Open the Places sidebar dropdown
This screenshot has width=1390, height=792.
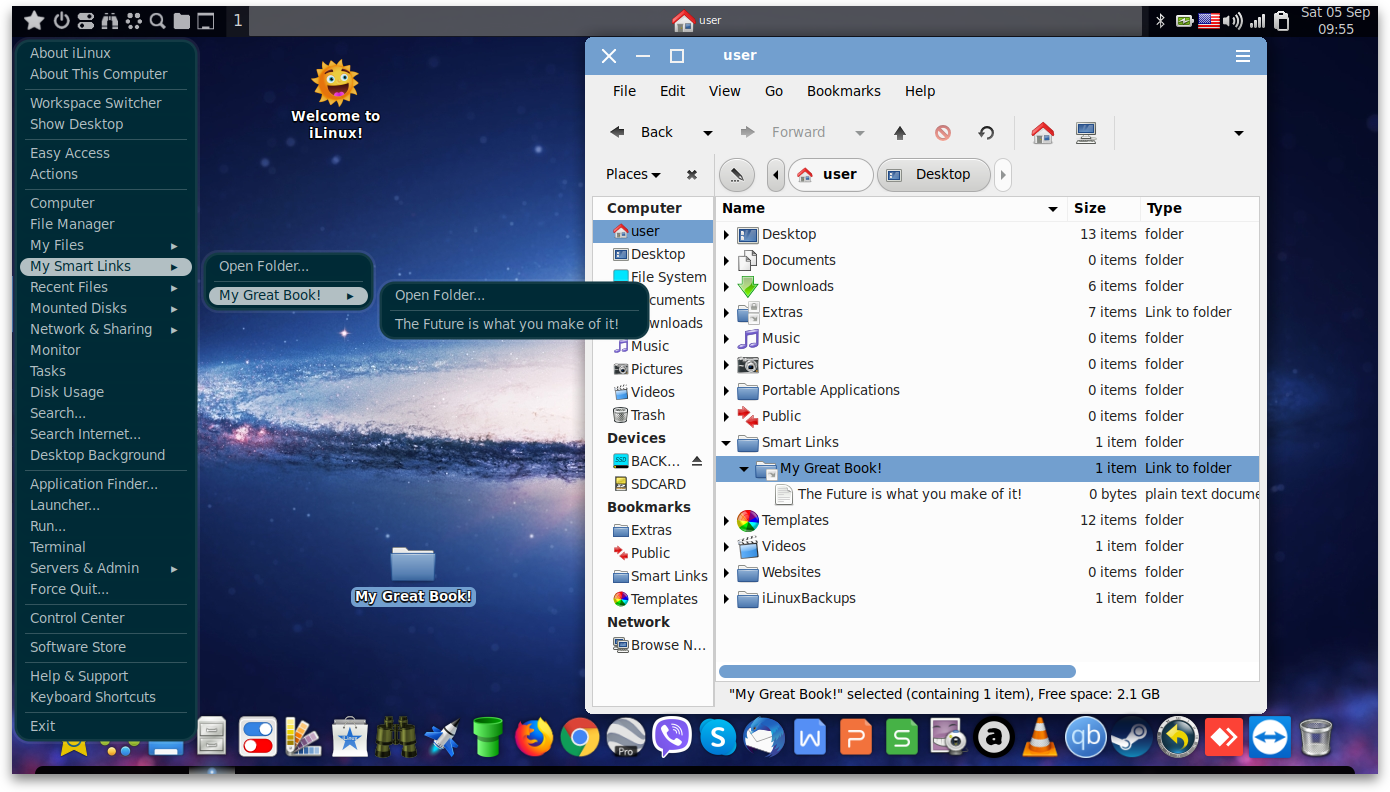[x=633, y=174]
